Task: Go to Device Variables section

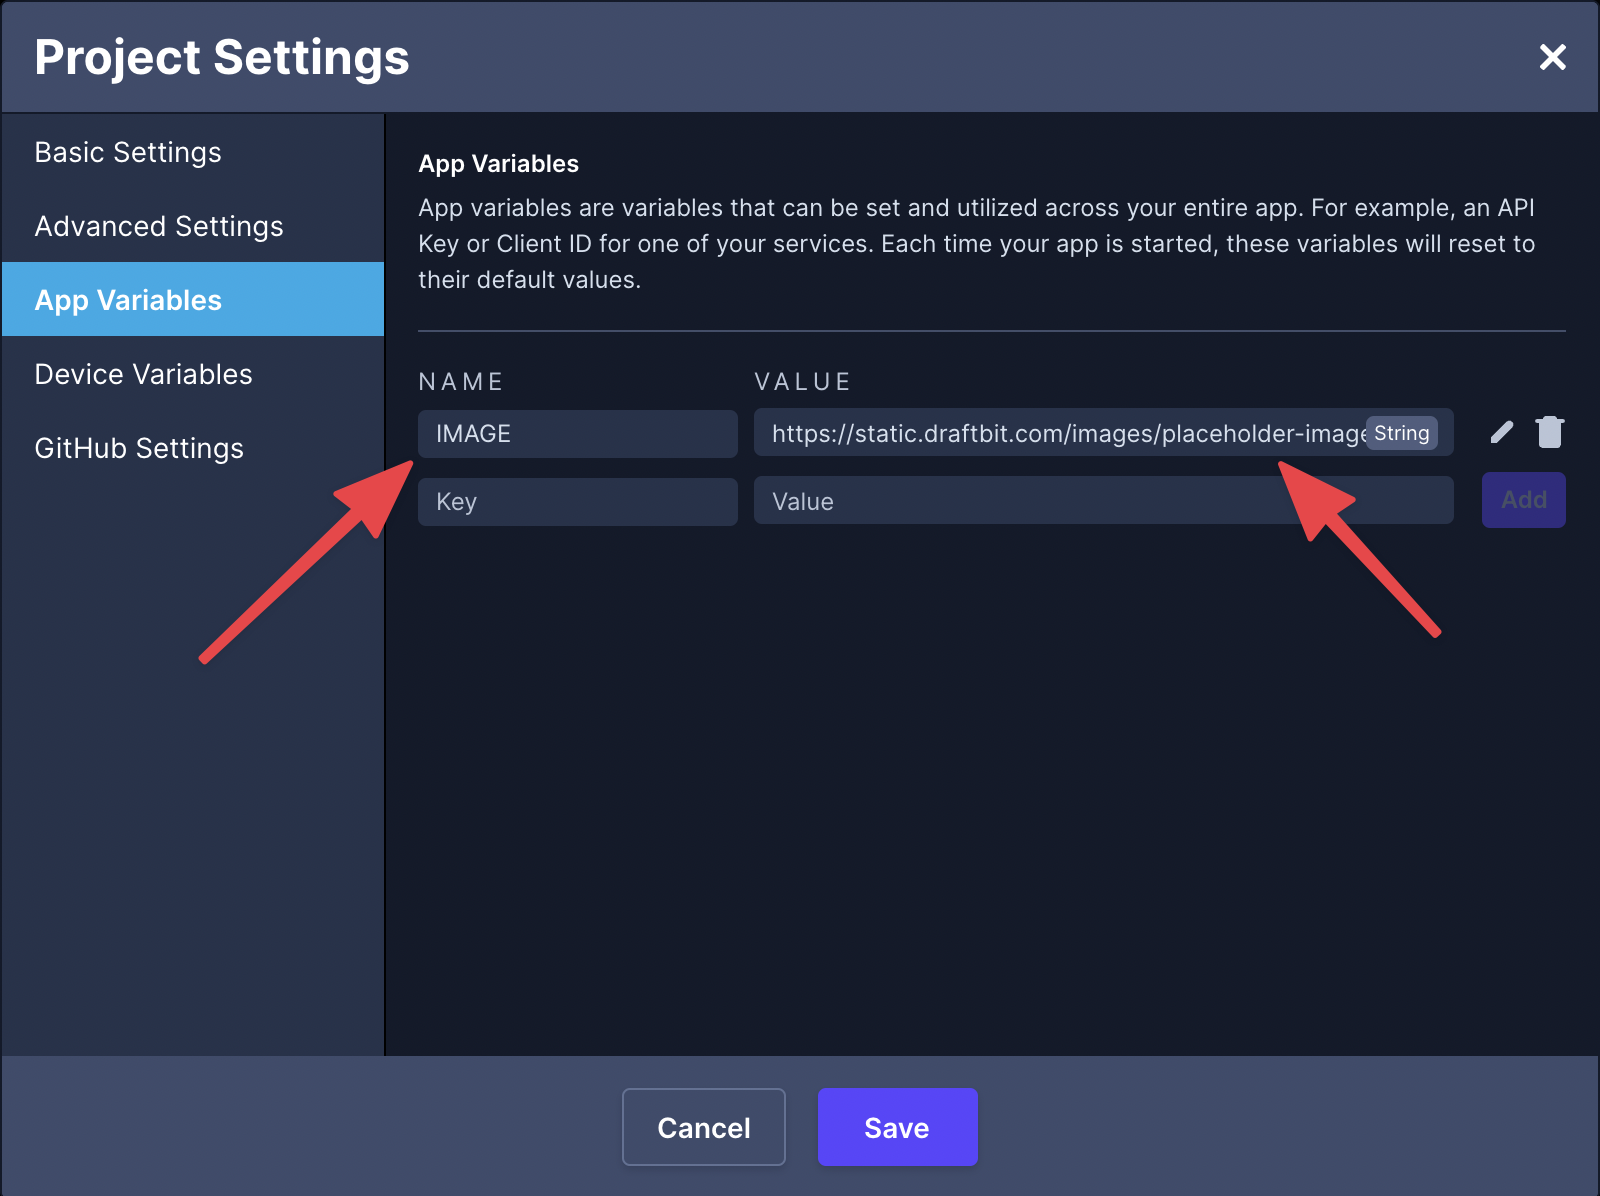Action: [x=143, y=374]
